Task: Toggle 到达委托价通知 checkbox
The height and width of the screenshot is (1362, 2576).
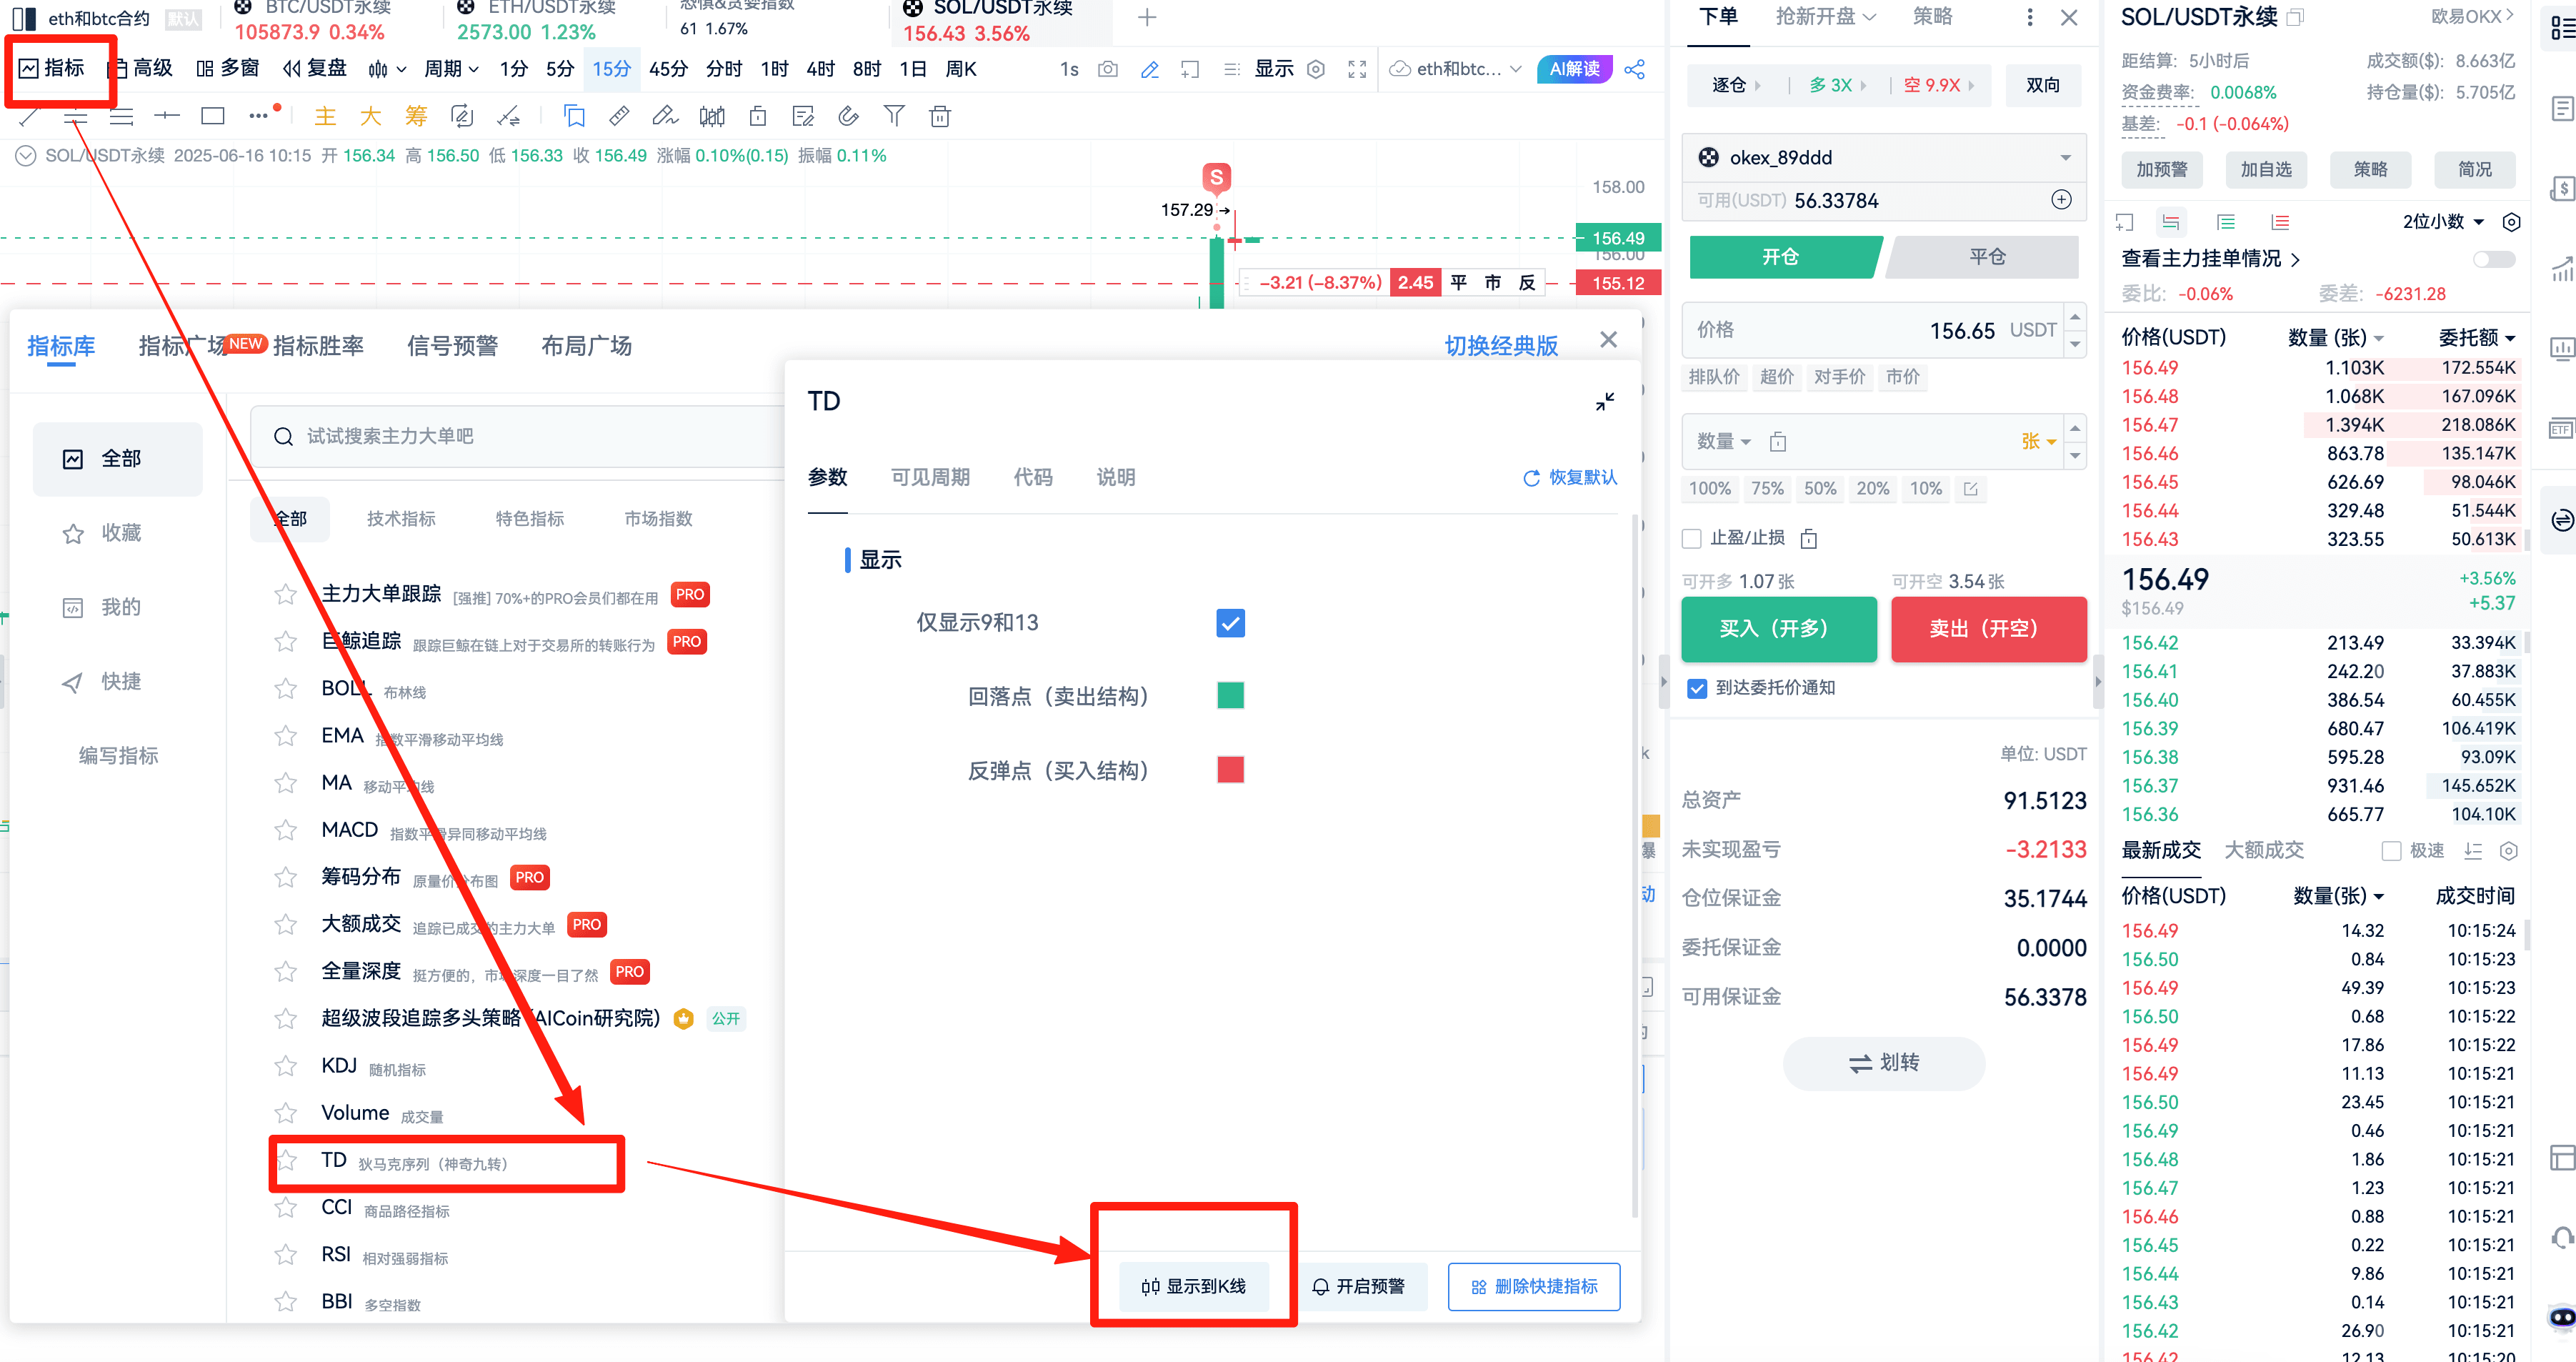Action: click(x=1697, y=688)
